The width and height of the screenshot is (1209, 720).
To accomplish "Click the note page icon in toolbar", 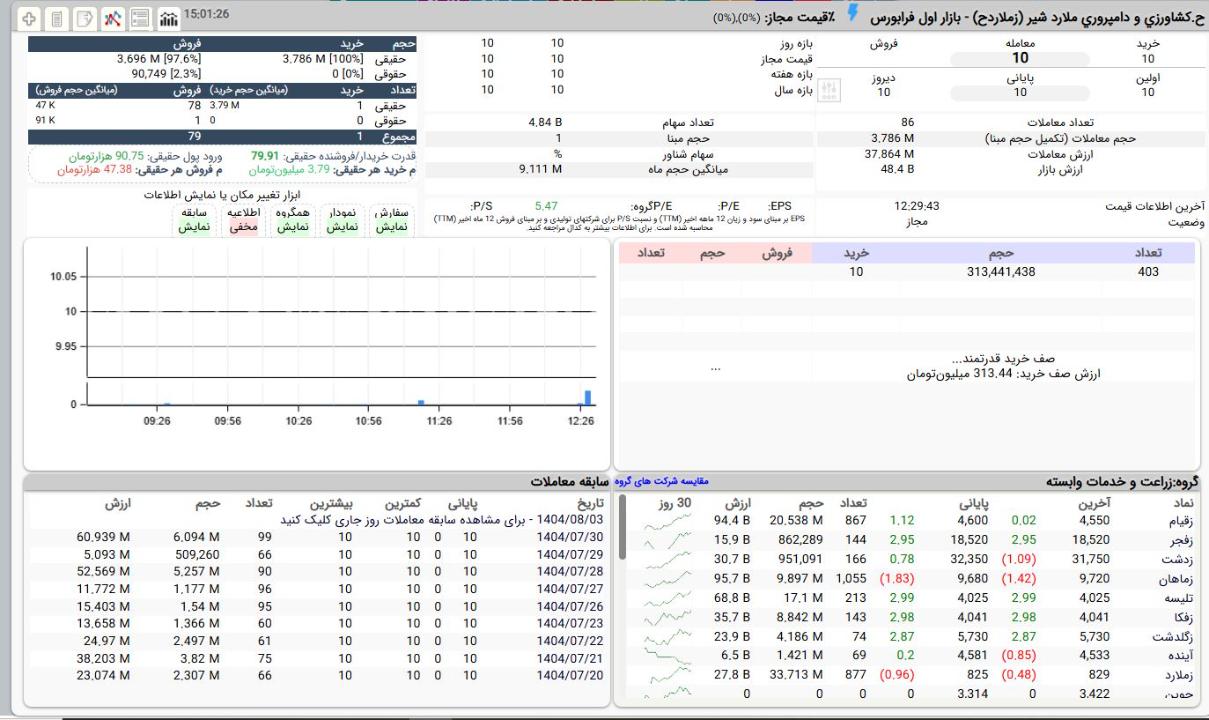I will [x=86, y=18].
